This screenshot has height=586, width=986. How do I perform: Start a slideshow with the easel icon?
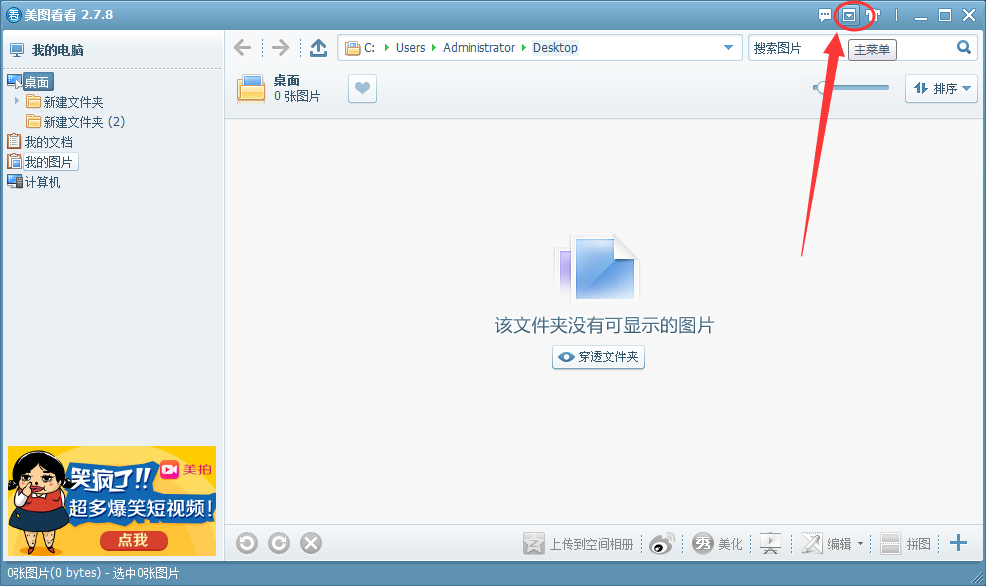(x=770, y=543)
